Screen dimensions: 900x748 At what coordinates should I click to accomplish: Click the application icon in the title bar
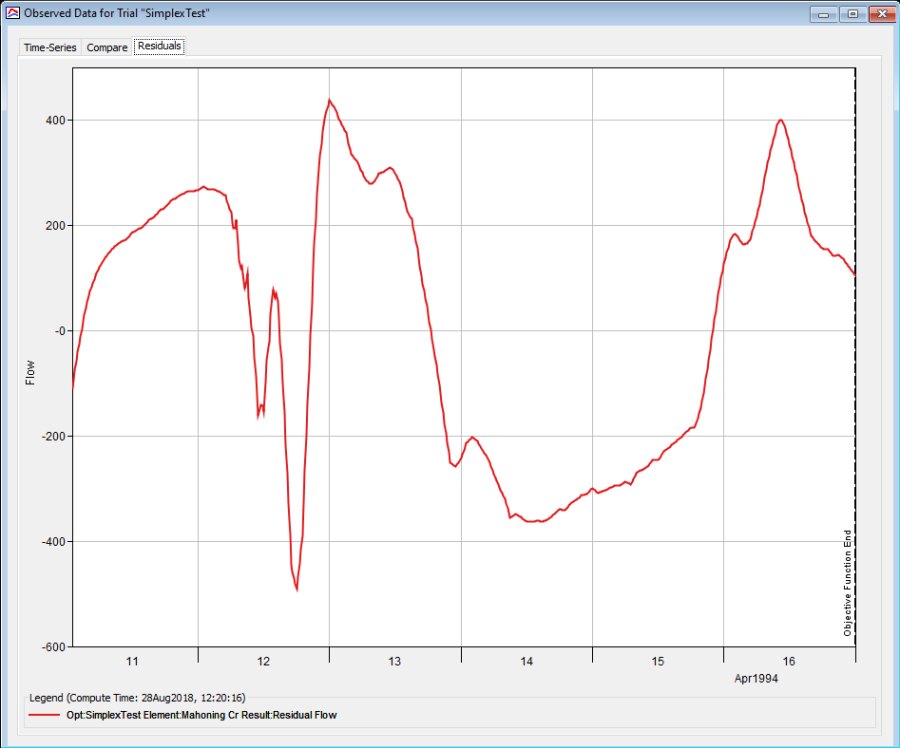point(13,14)
